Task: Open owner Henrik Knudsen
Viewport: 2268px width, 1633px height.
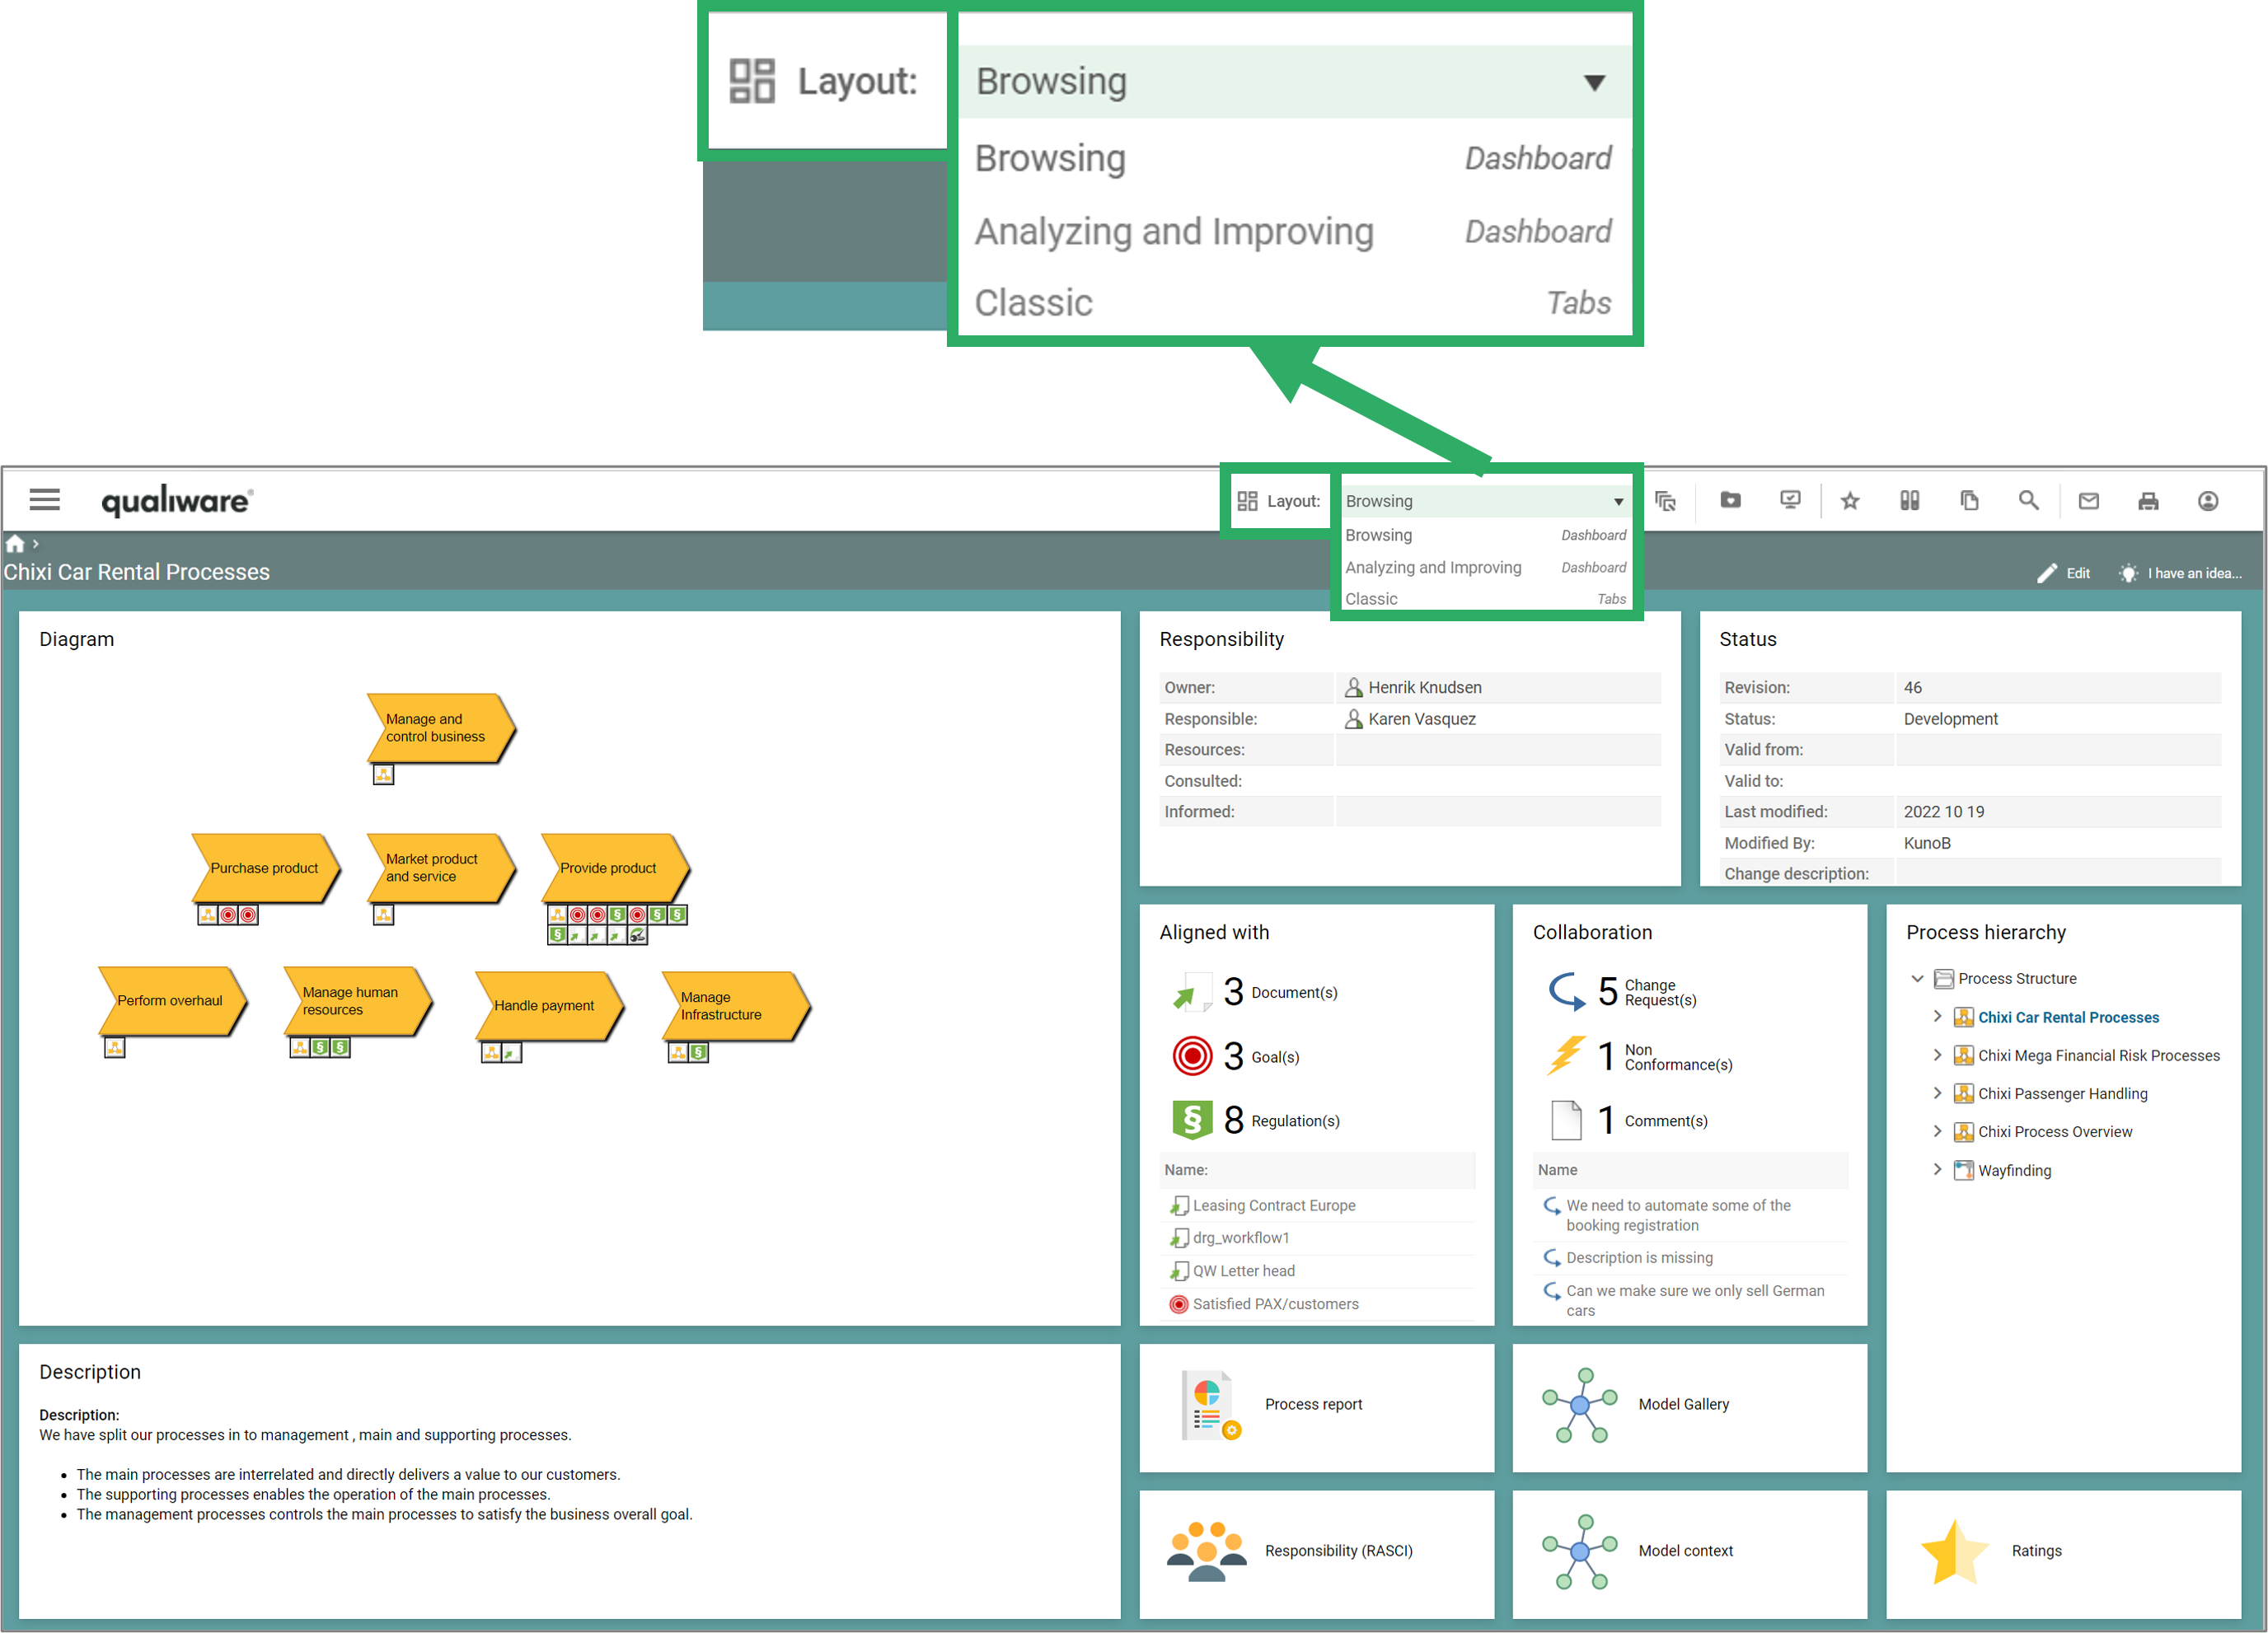Action: point(1412,688)
